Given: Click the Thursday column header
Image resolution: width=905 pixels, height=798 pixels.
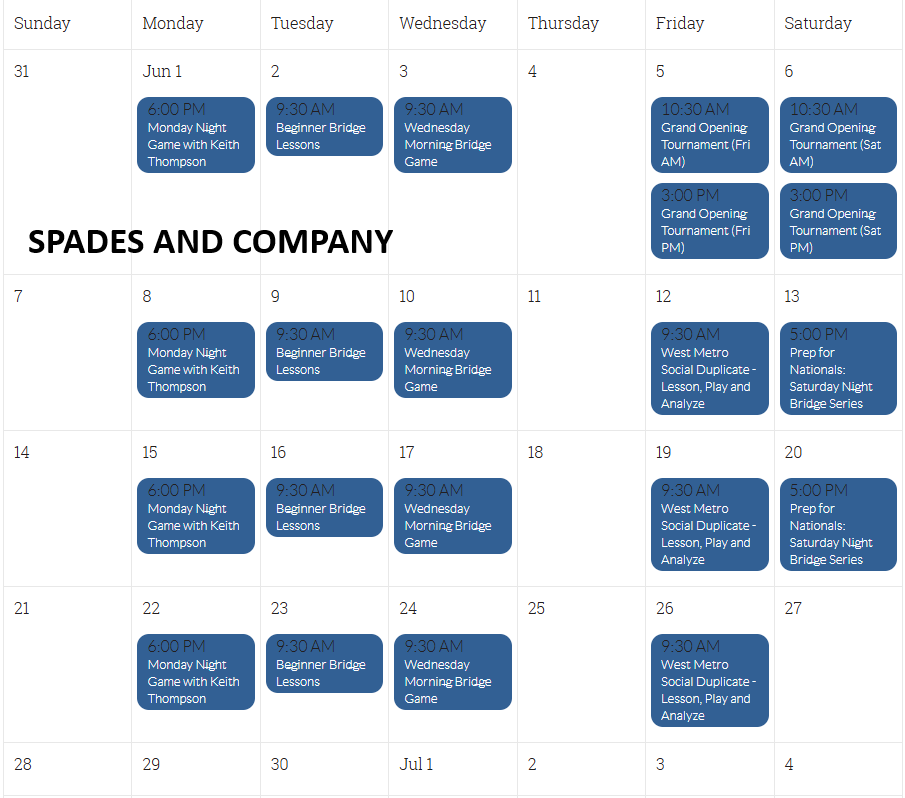Looking at the screenshot, I should (563, 23).
